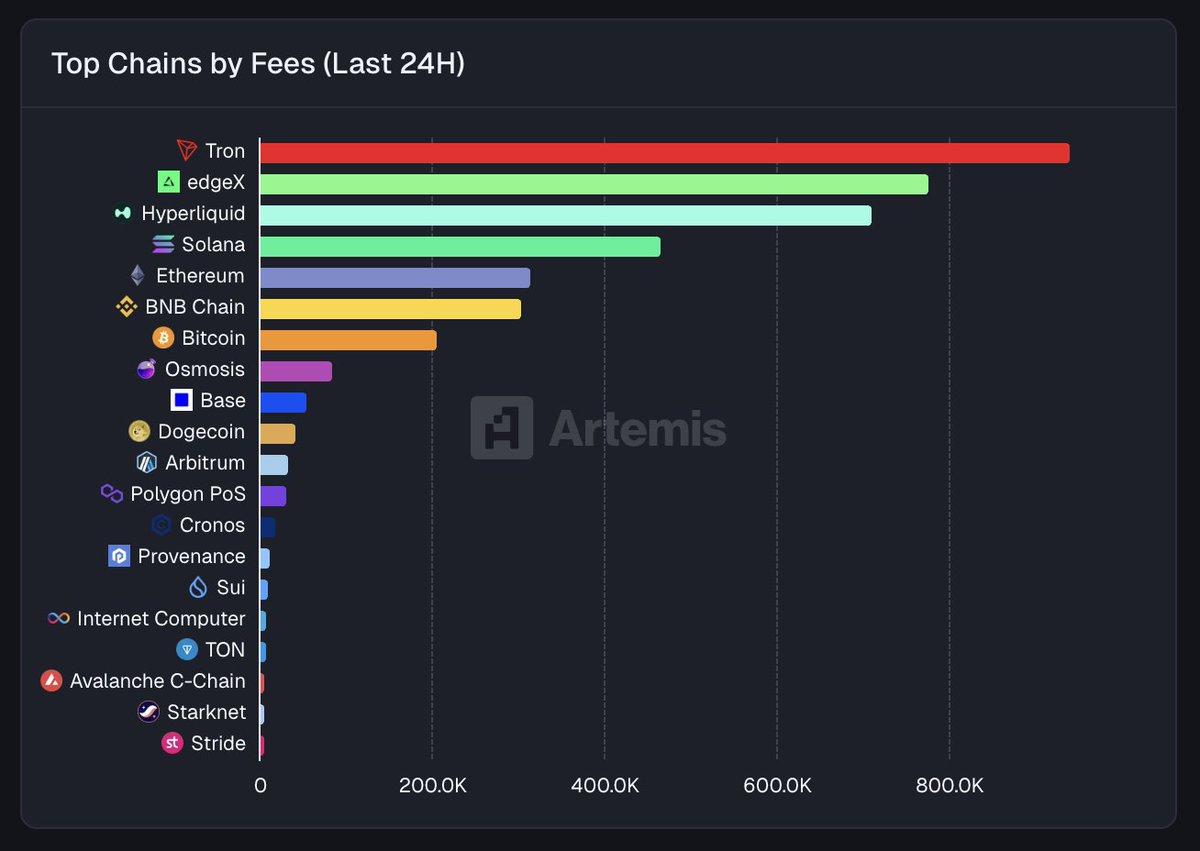
Task: Click the Dogecoin logo icon
Action: coord(140,432)
